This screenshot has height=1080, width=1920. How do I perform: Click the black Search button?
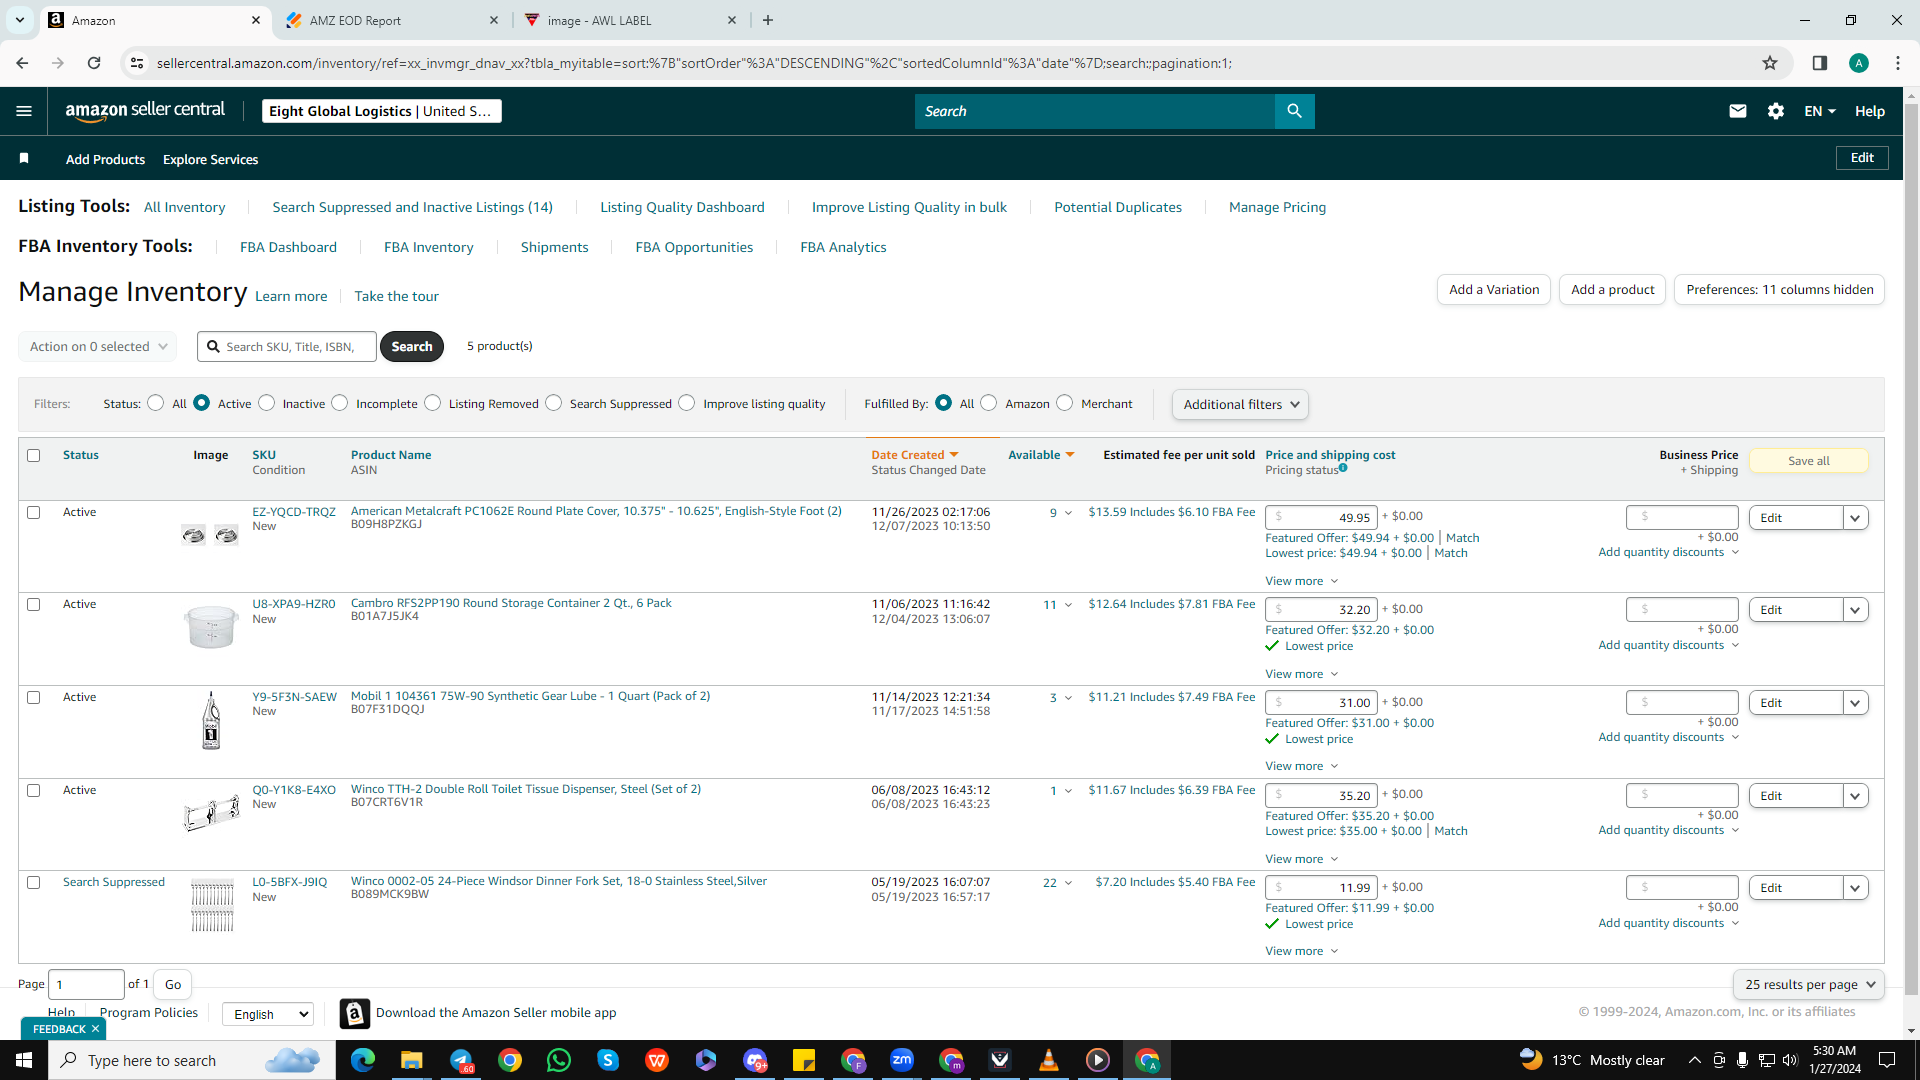click(x=411, y=346)
